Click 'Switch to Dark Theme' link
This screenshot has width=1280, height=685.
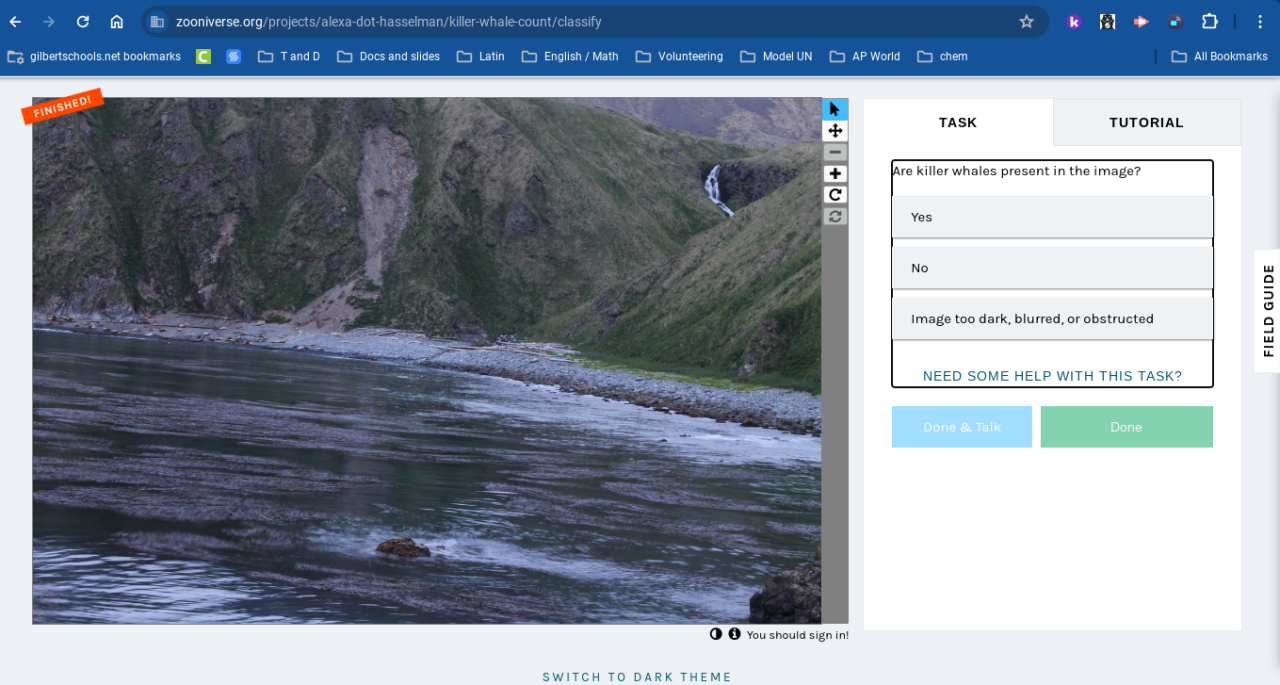point(637,677)
